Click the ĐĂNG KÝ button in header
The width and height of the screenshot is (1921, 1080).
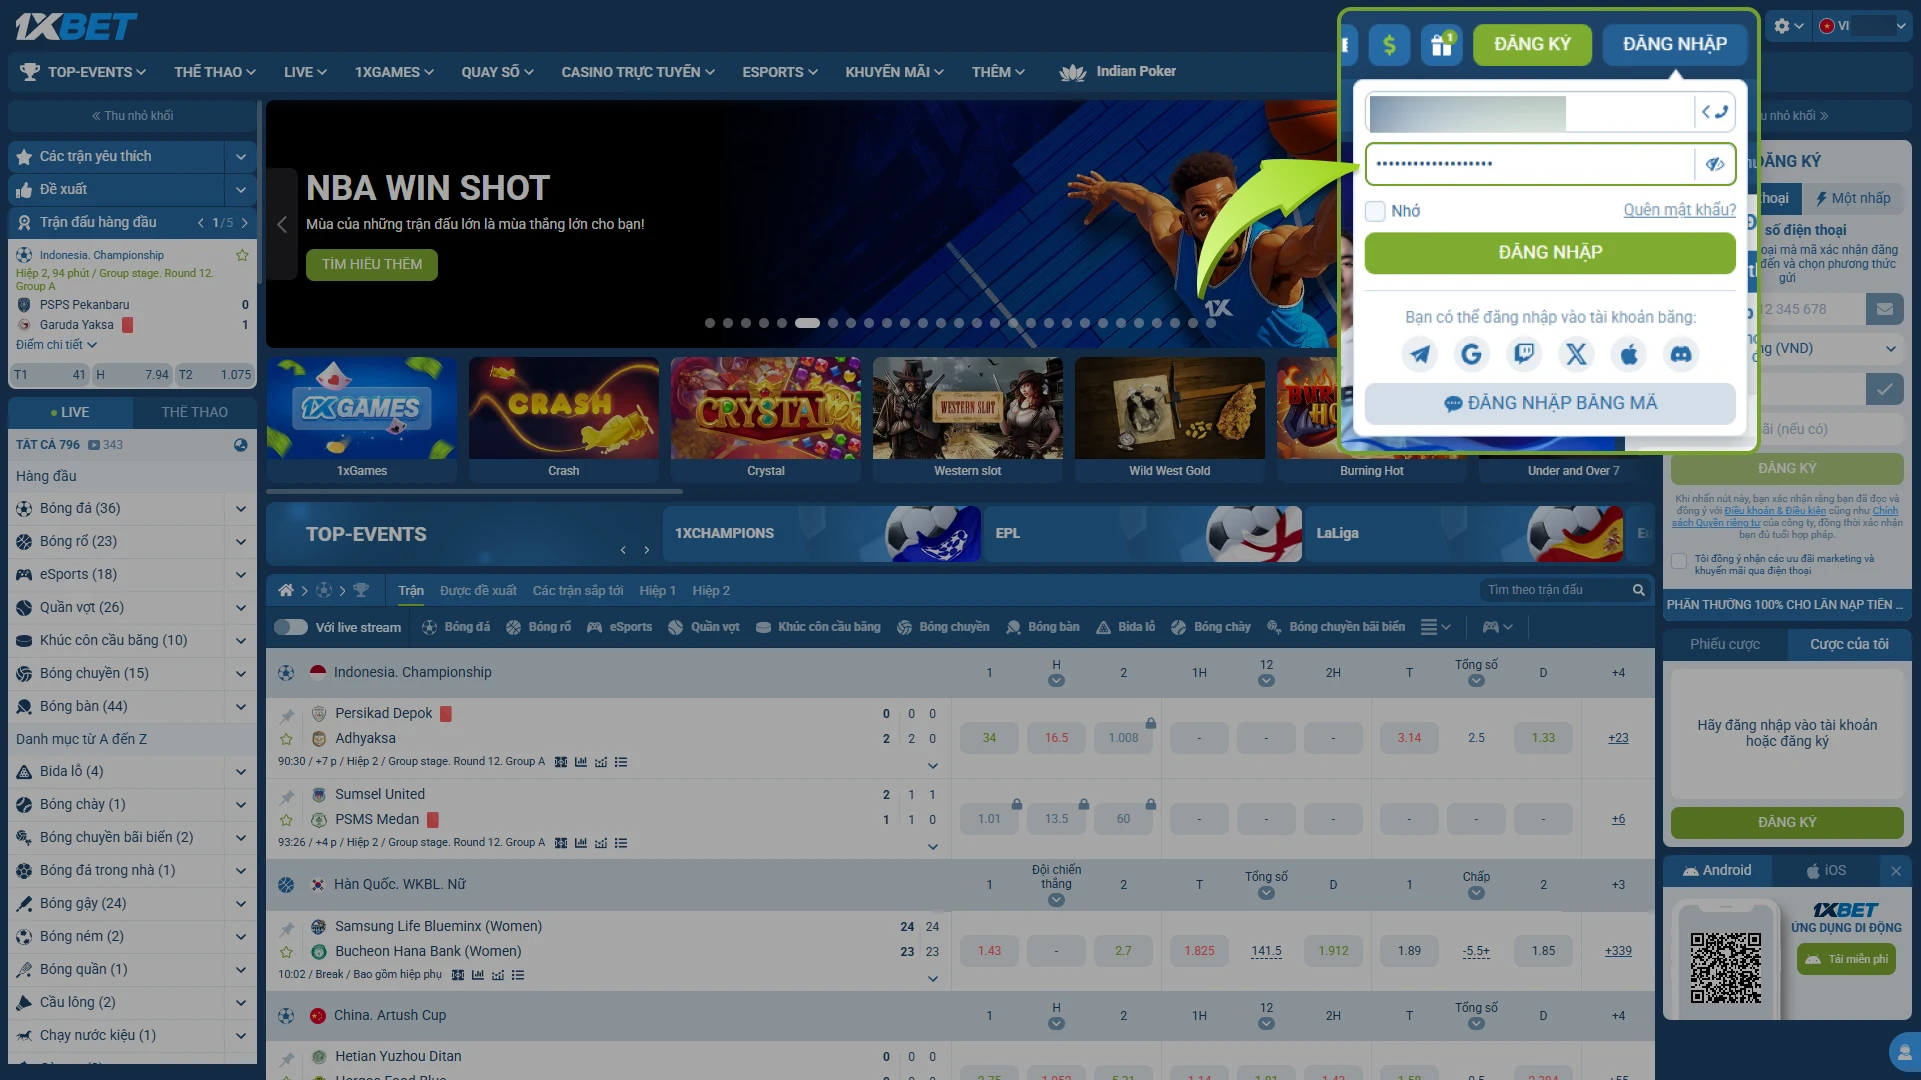pos(1532,44)
